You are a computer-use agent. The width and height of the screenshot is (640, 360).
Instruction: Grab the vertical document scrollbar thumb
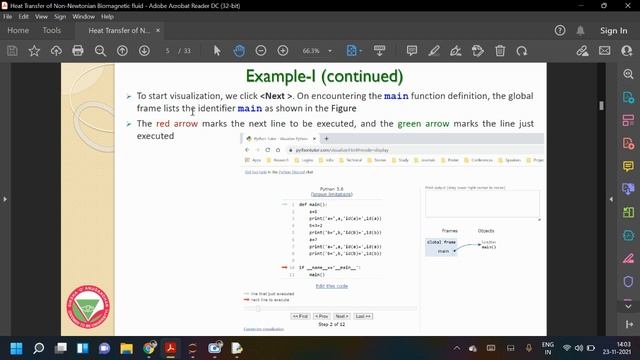click(601, 105)
